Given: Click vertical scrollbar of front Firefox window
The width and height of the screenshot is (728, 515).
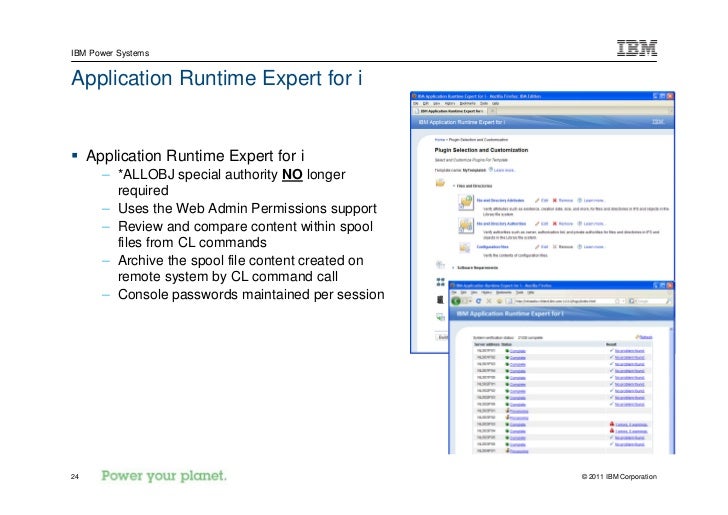Looking at the screenshot, I should point(671,390).
